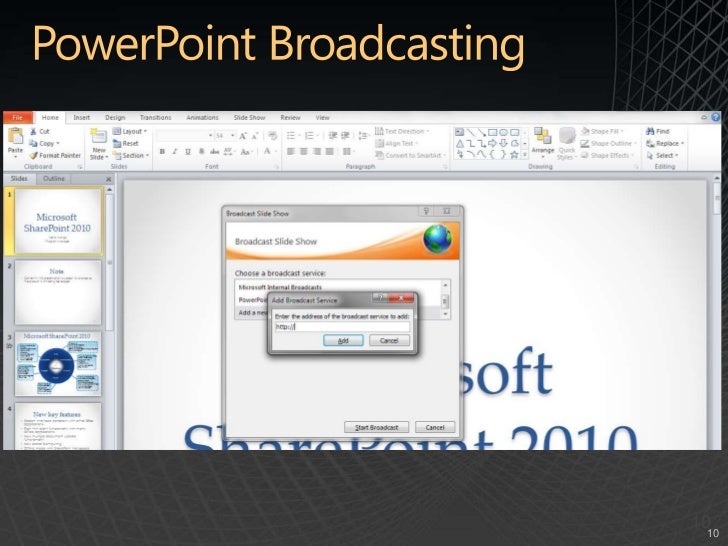Image resolution: width=728 pixels, height=546 pixels.
Task: Select slide 2 thumbnail titled Note
Action: (58, 292)
